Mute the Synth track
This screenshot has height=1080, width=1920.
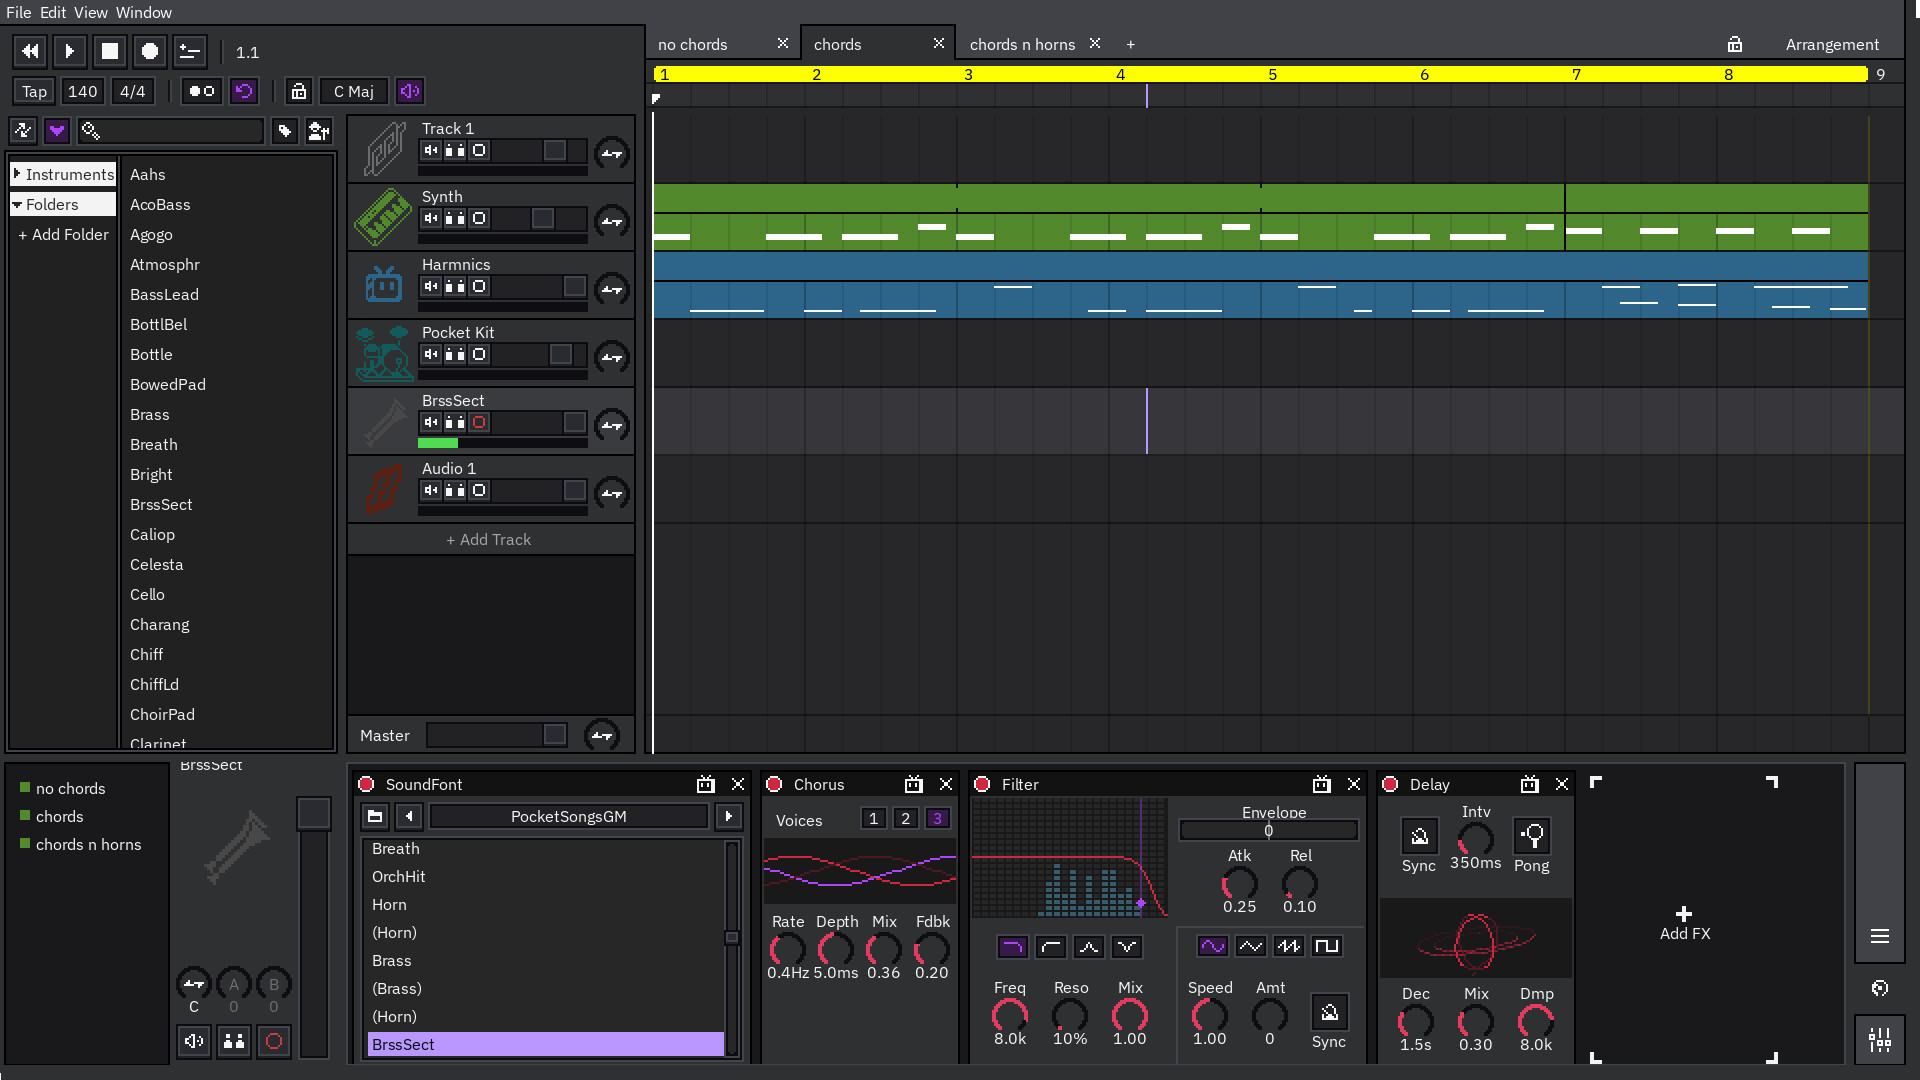(x=431, y=218)
